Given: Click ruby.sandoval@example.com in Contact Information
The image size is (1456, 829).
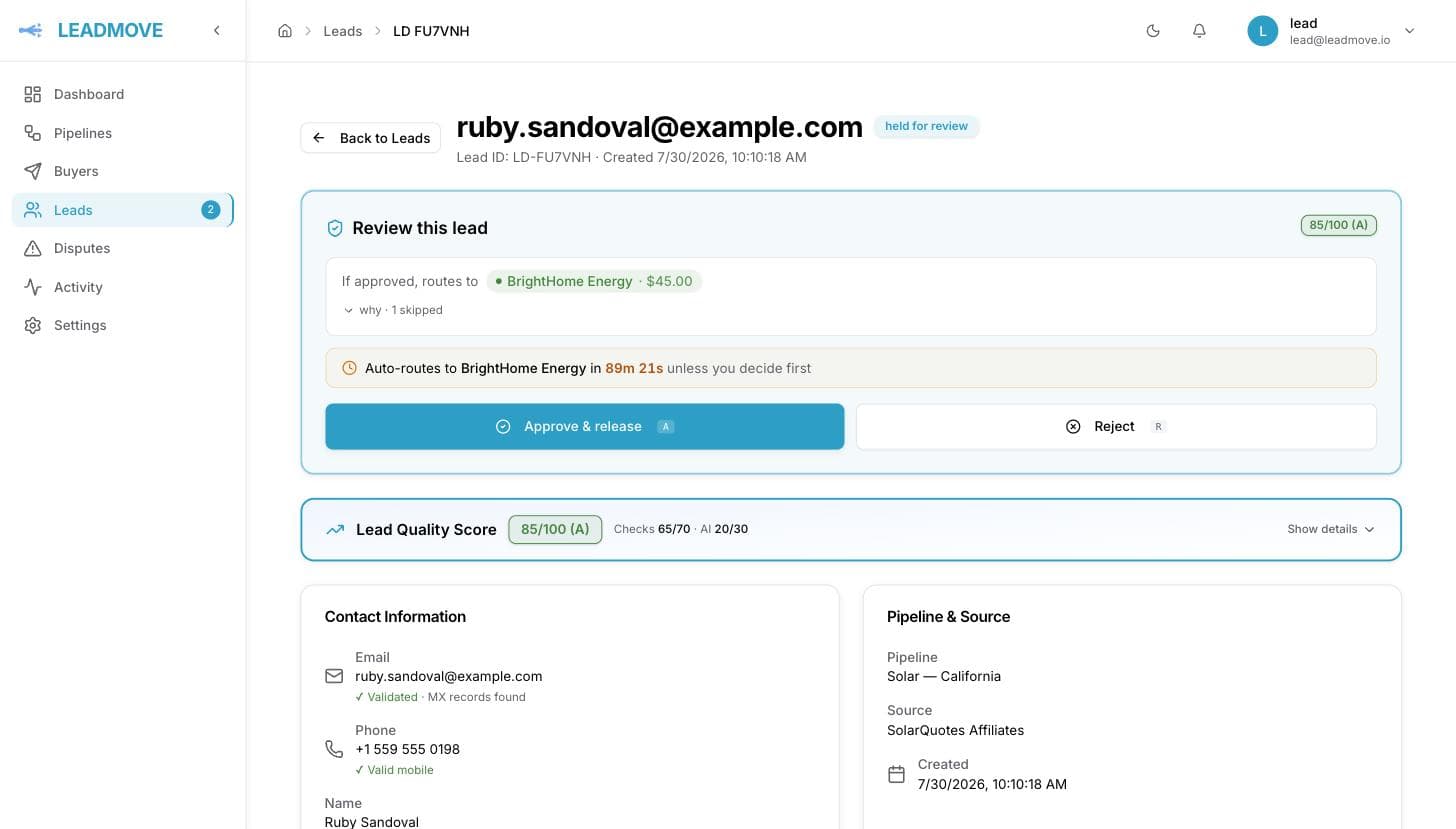Looking at the screenshot, I should pyautogui.click(x=449, y=676).
